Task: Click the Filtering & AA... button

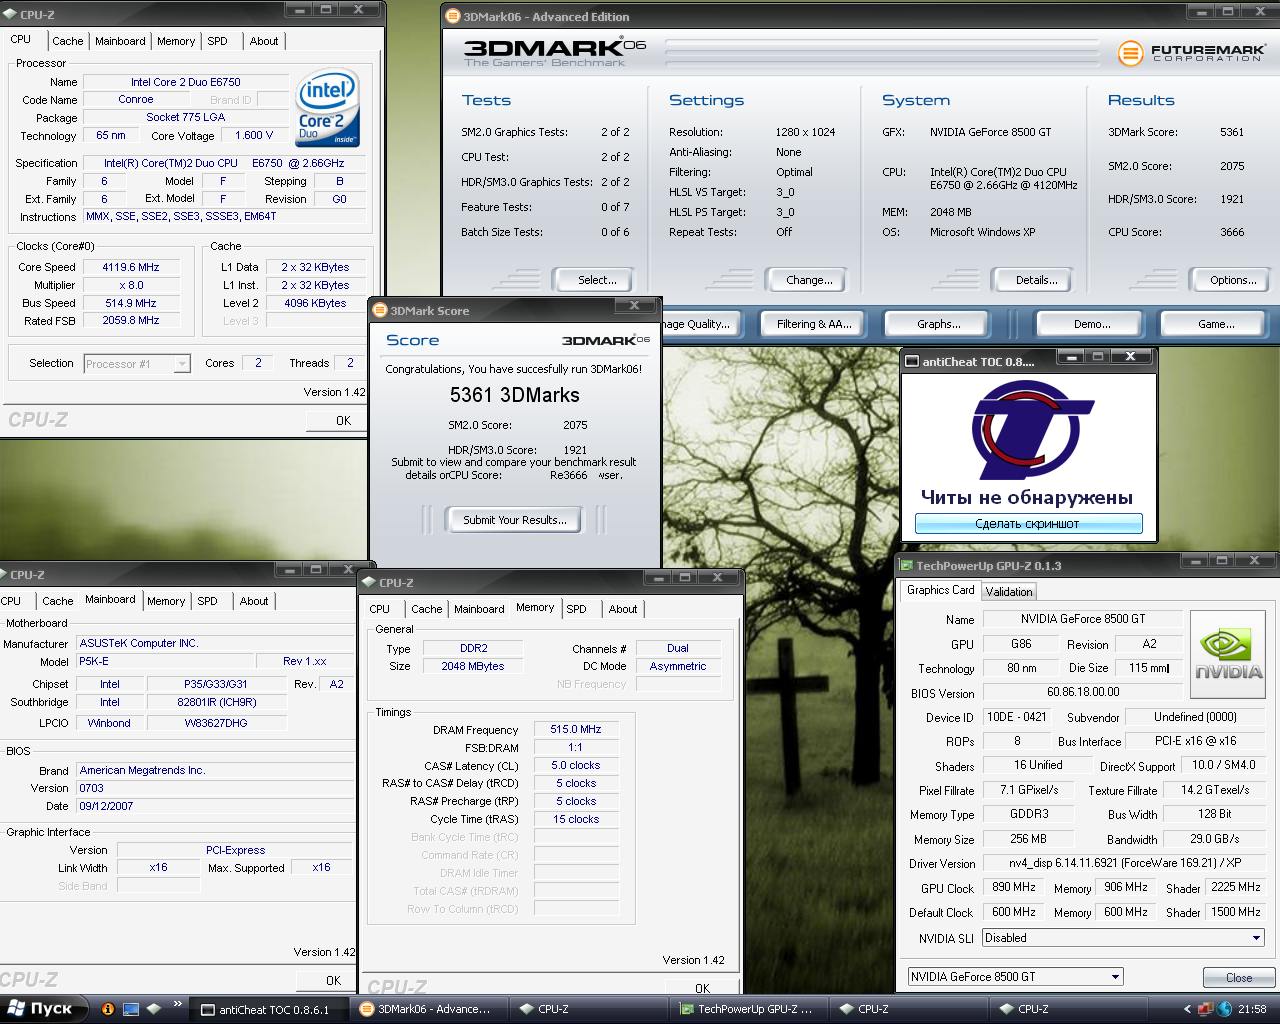Action: (813, 324)
